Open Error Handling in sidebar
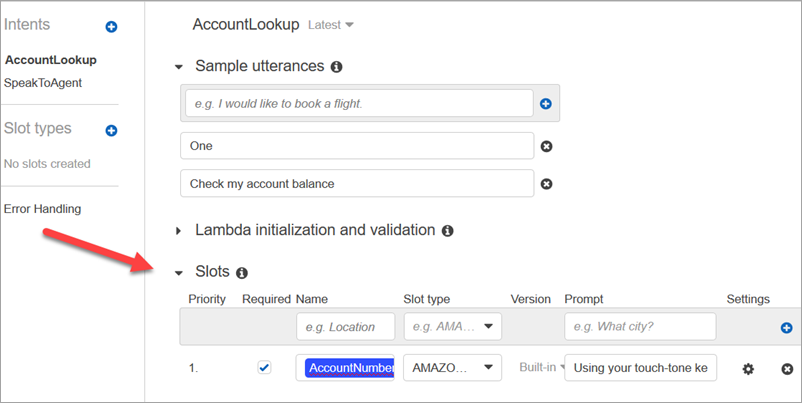The width and height of the screenshot is (802, 403). [x=42, y=209]
